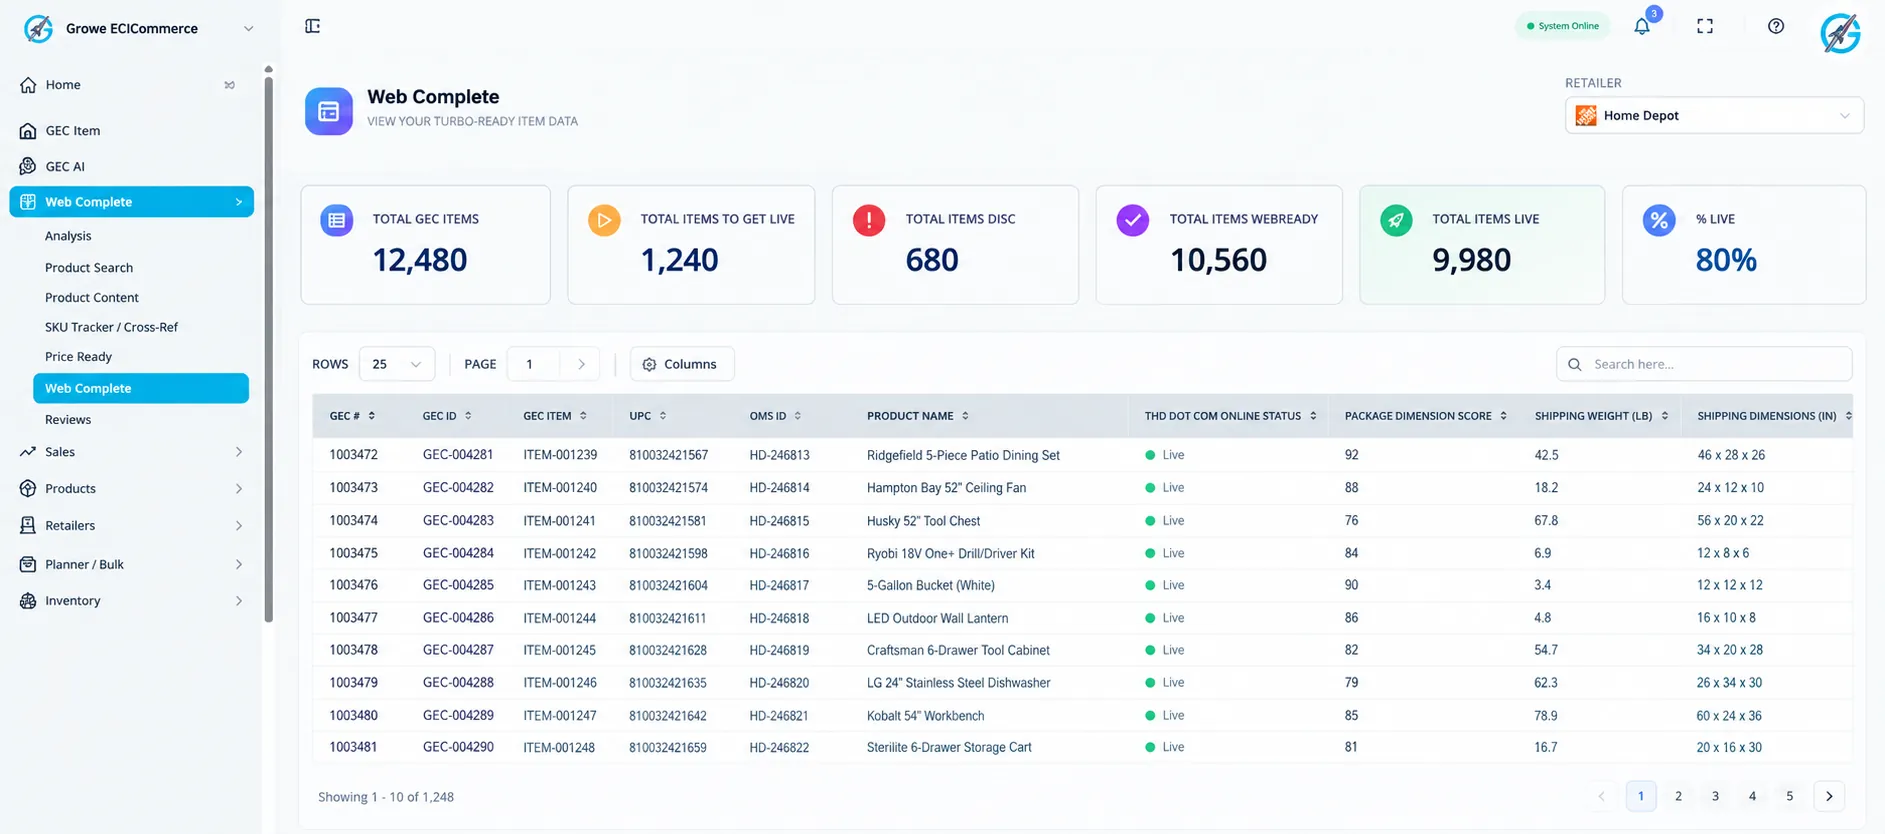This screenshot has width=1885, height=834.
Task: Open the Price Ready submenu item
Action: (x=78, y=357)
